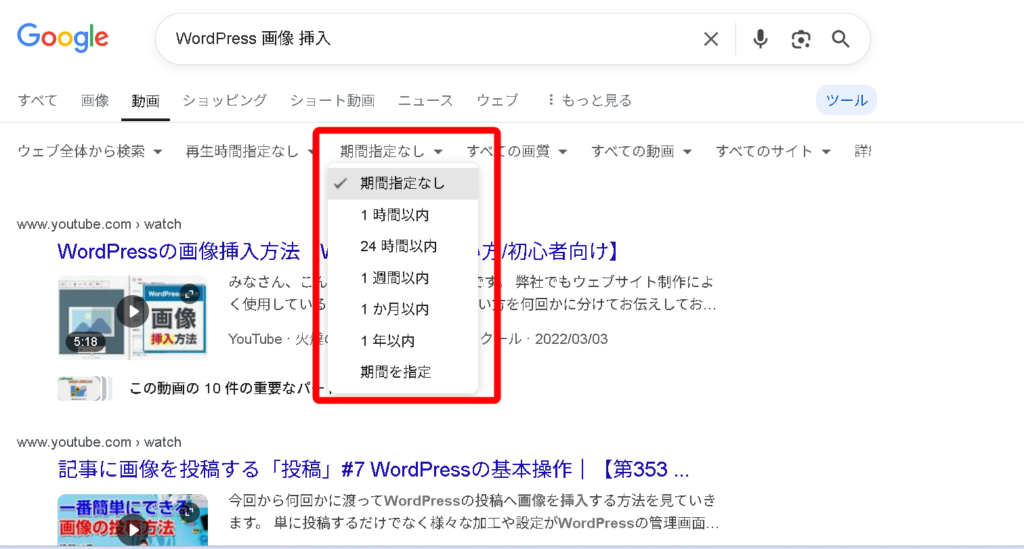The width and height of the screenshot is (1024, 549).
Task: Play the 5:18 video thumbnail
Action: [x=133, y=317]
